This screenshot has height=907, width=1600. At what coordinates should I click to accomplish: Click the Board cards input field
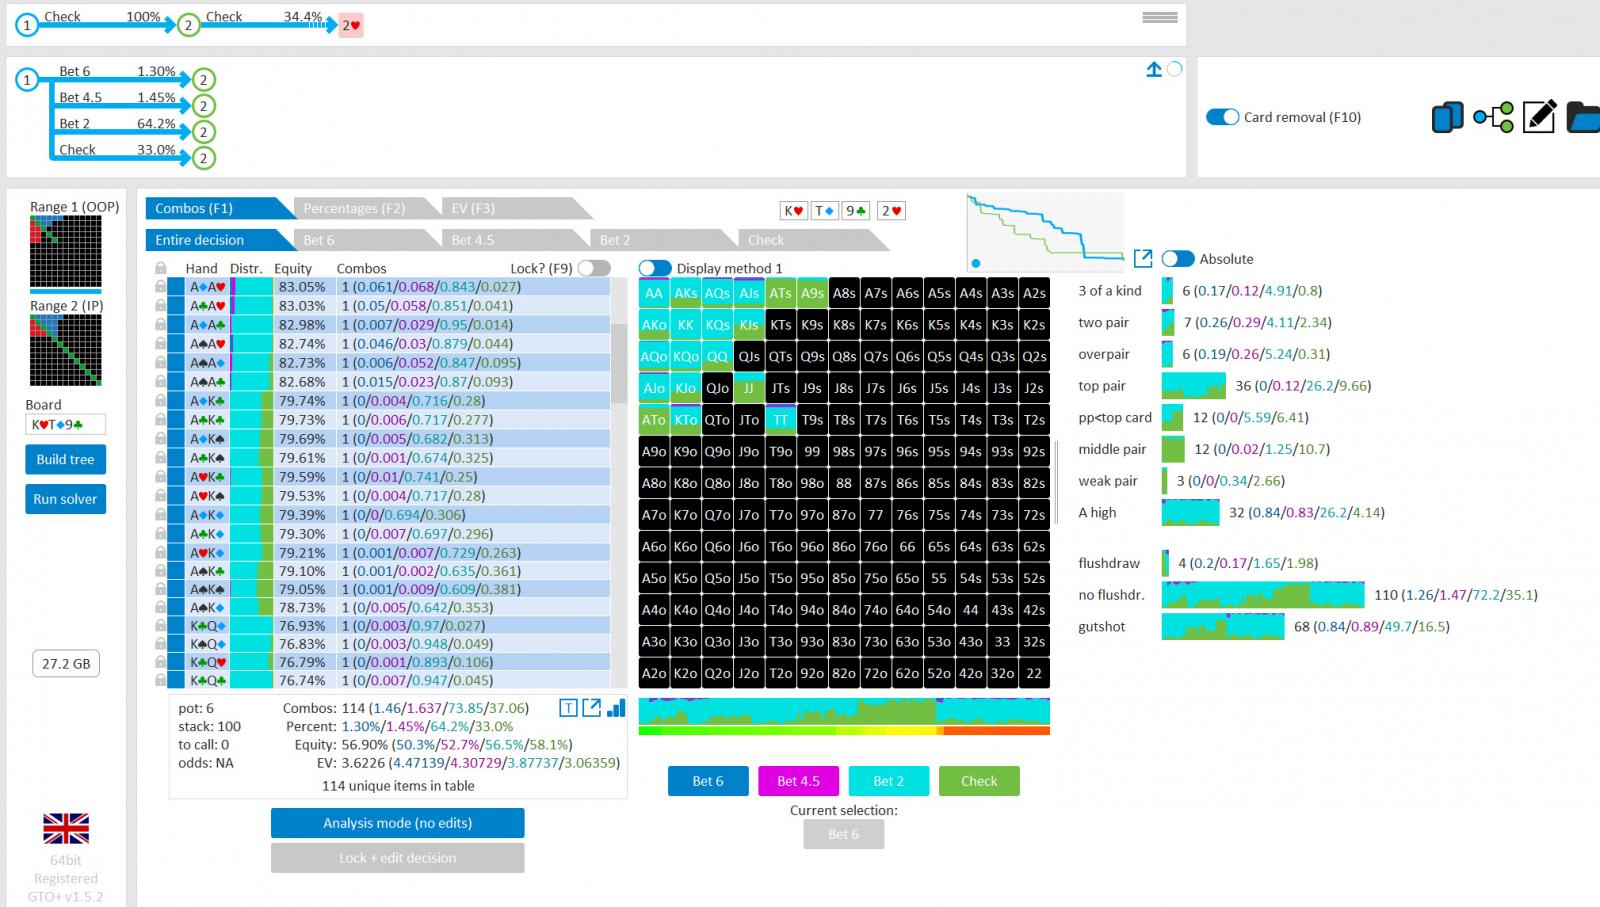click(x=65, y=424)
